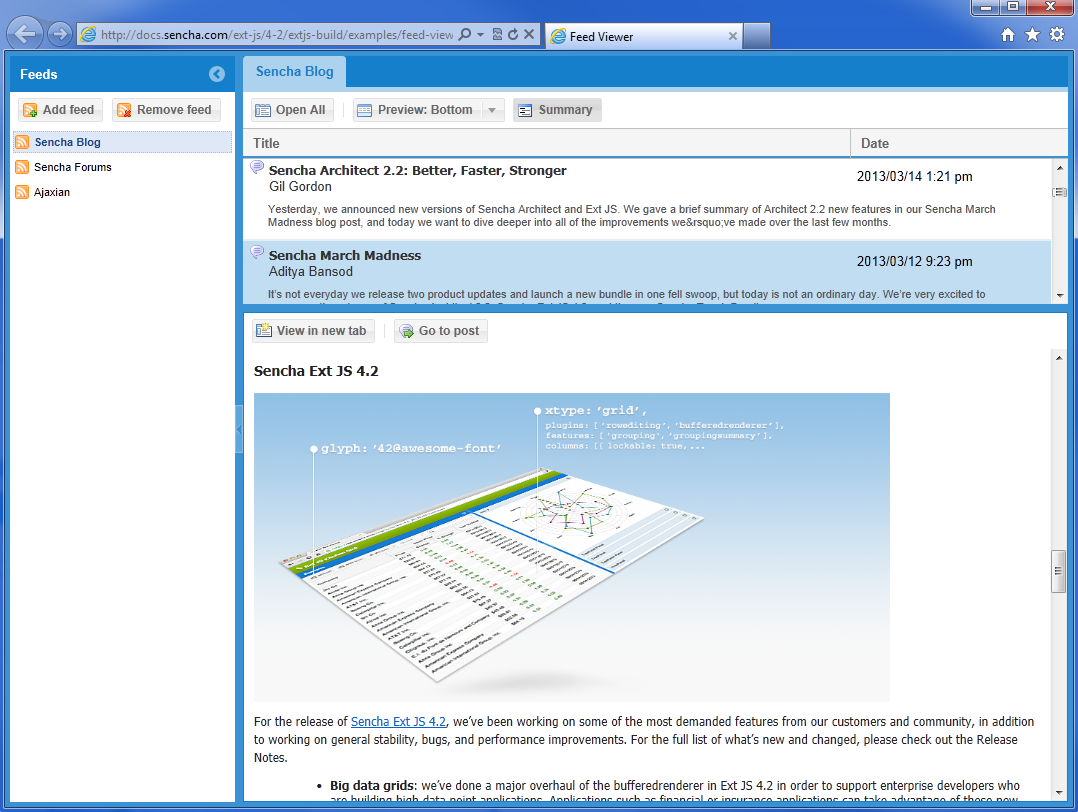Click the Open All button
Screen dimensions: 1078x812
292,110
